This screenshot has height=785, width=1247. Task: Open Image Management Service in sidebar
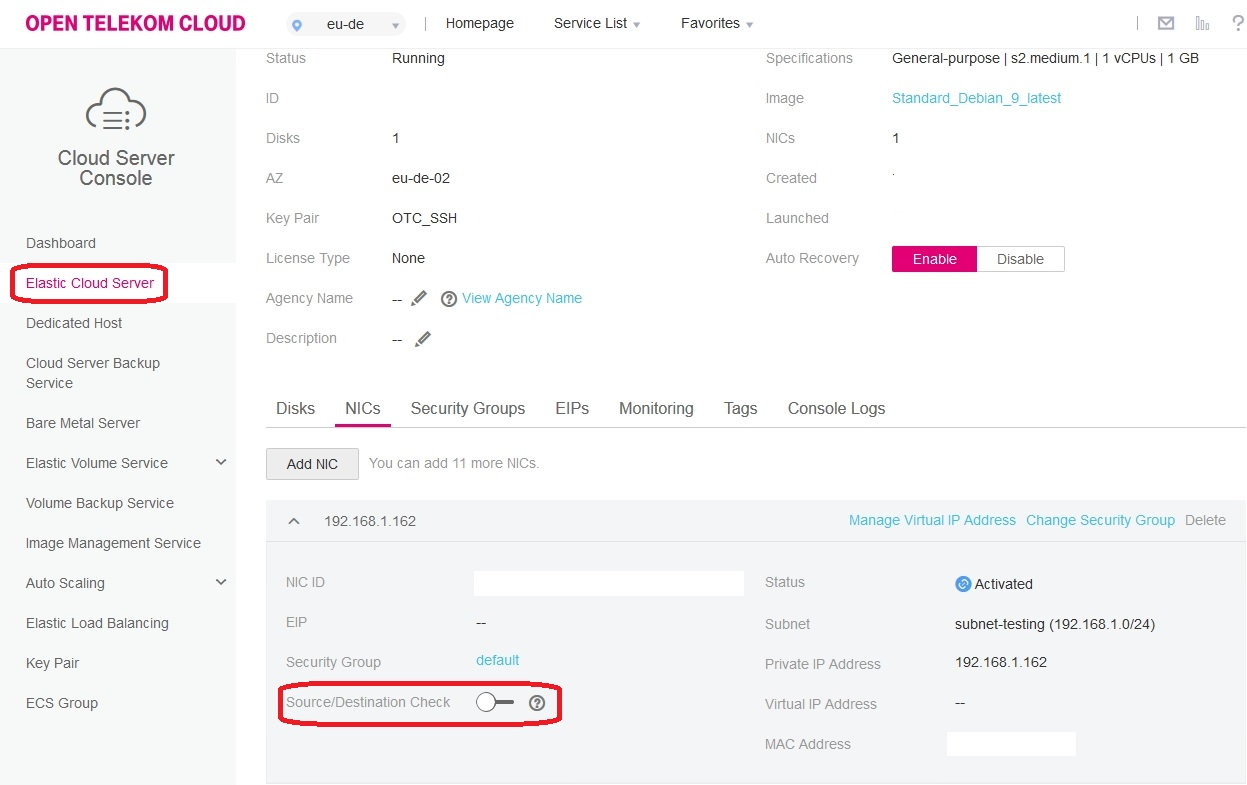tap(113, 543)
